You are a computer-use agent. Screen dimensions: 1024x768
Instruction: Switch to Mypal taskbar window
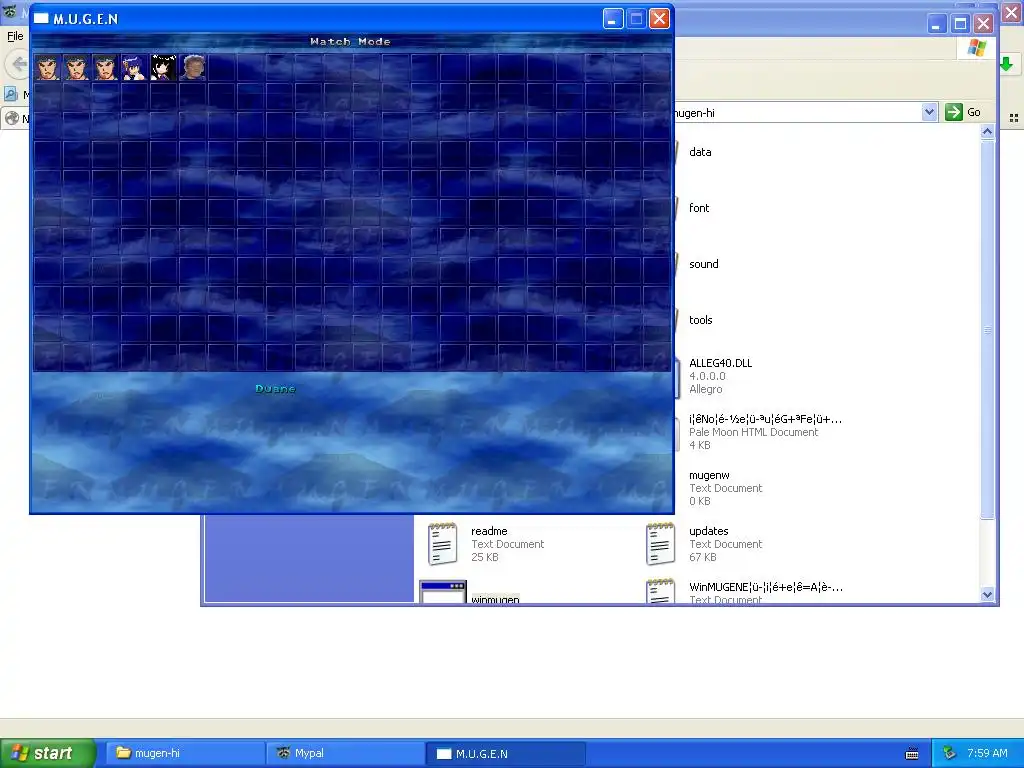point(345,753)
